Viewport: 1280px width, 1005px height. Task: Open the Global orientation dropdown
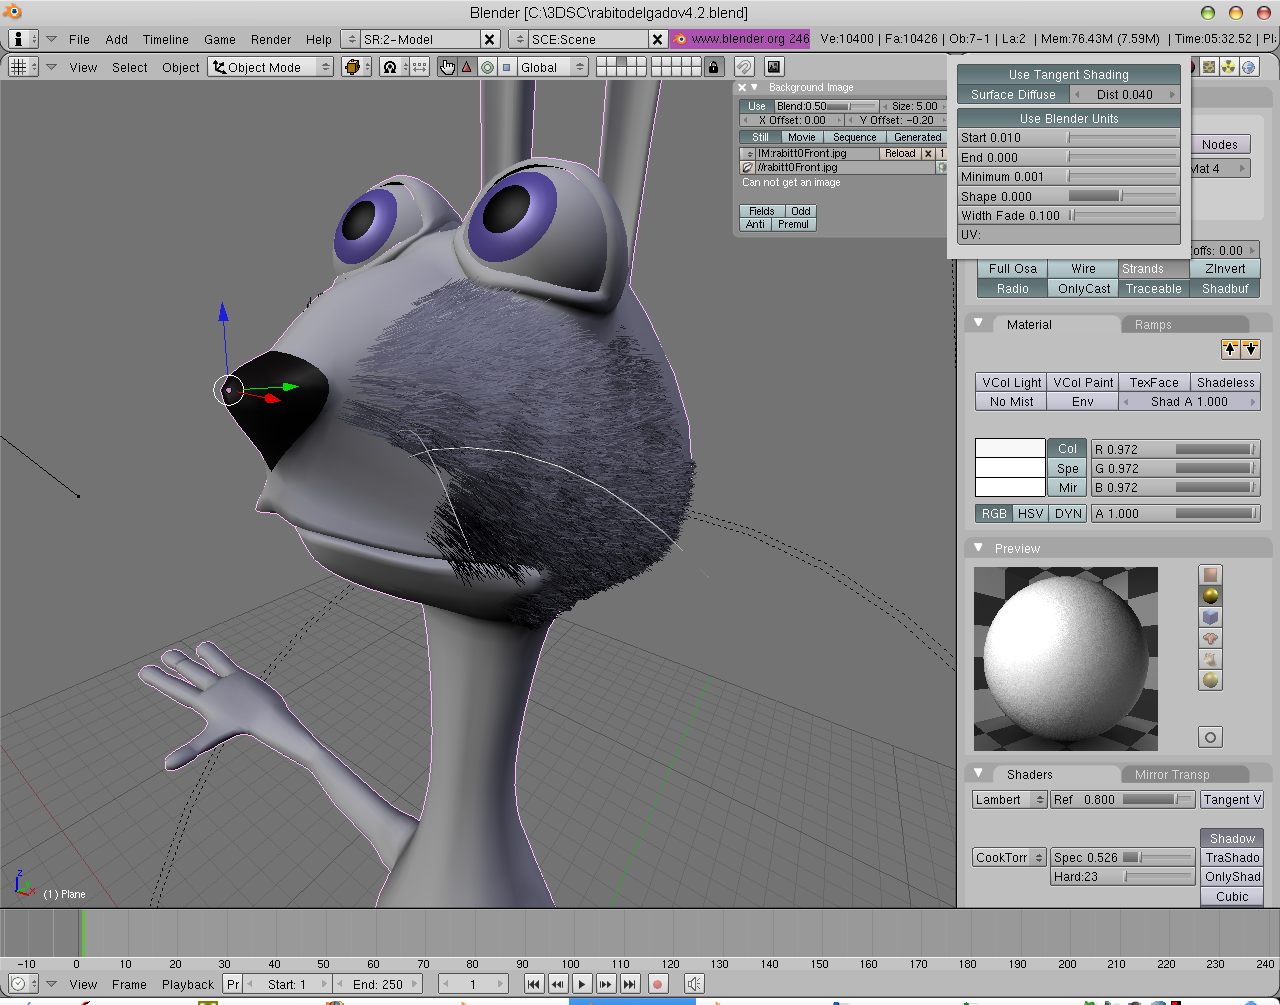(x=553, y=67)
